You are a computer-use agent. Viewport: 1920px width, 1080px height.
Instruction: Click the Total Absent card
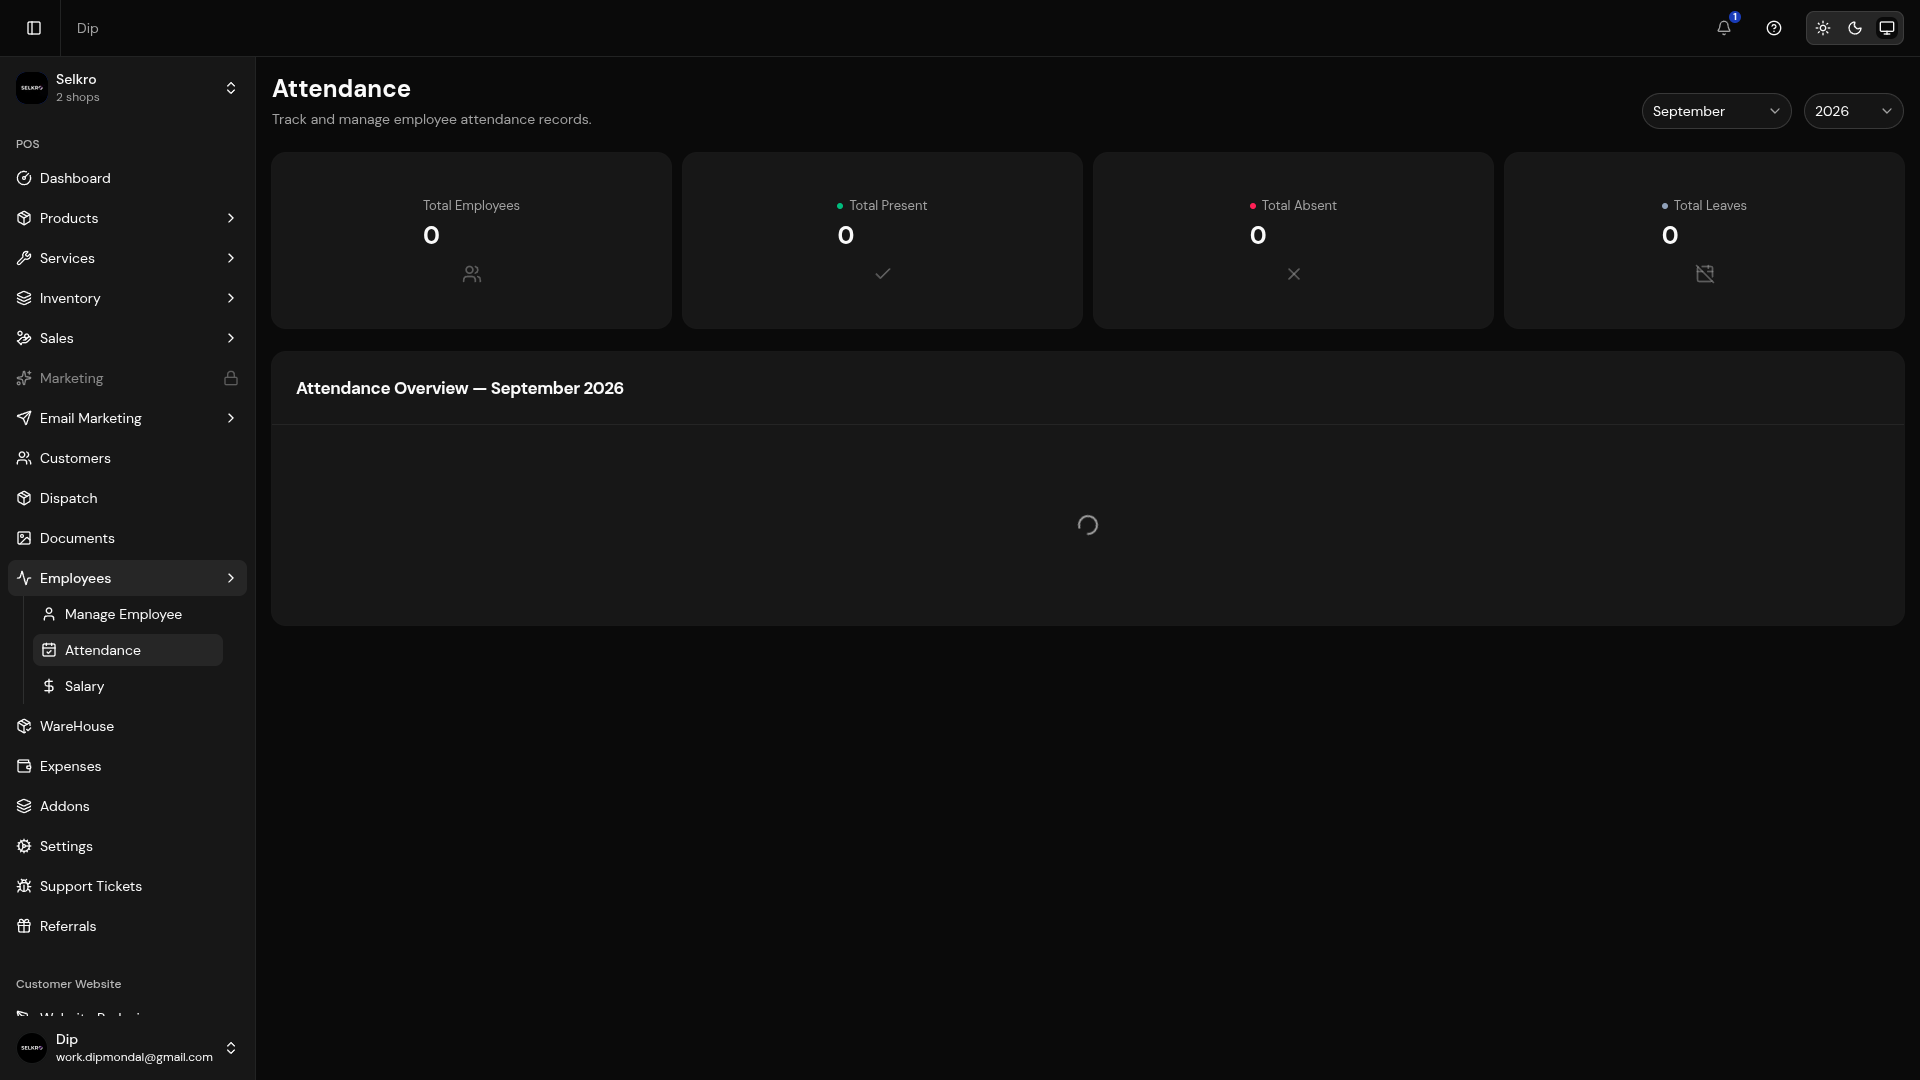(1293, 240)
